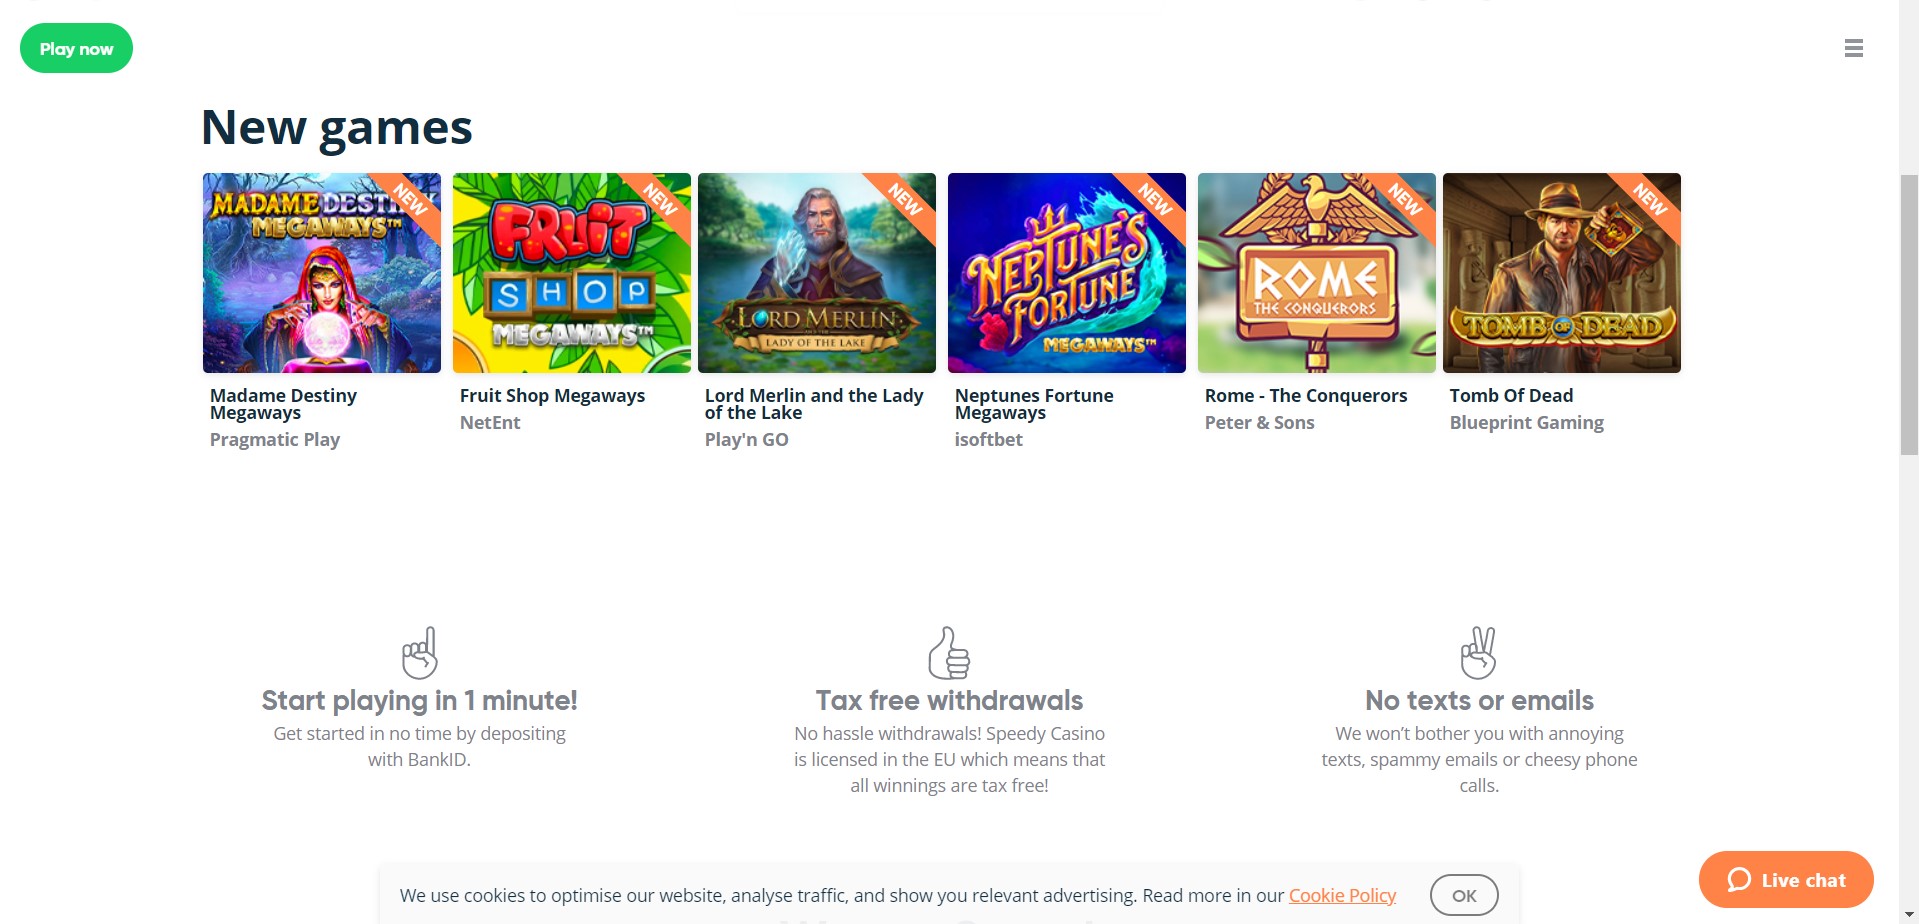The image size is (1919, 924).
Task: Click the Tomb Of Dead title link
Action: pyautogui.click(x=1511, y=395)
